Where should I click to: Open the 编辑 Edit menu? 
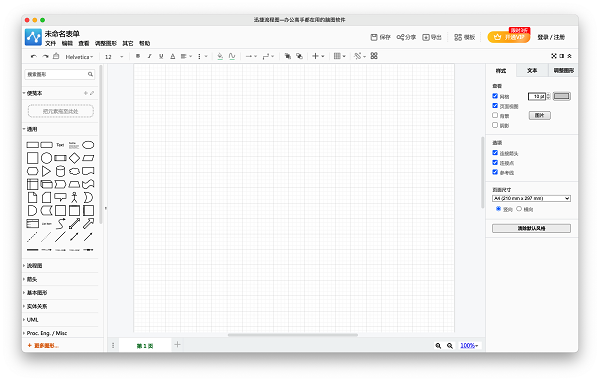67,43
